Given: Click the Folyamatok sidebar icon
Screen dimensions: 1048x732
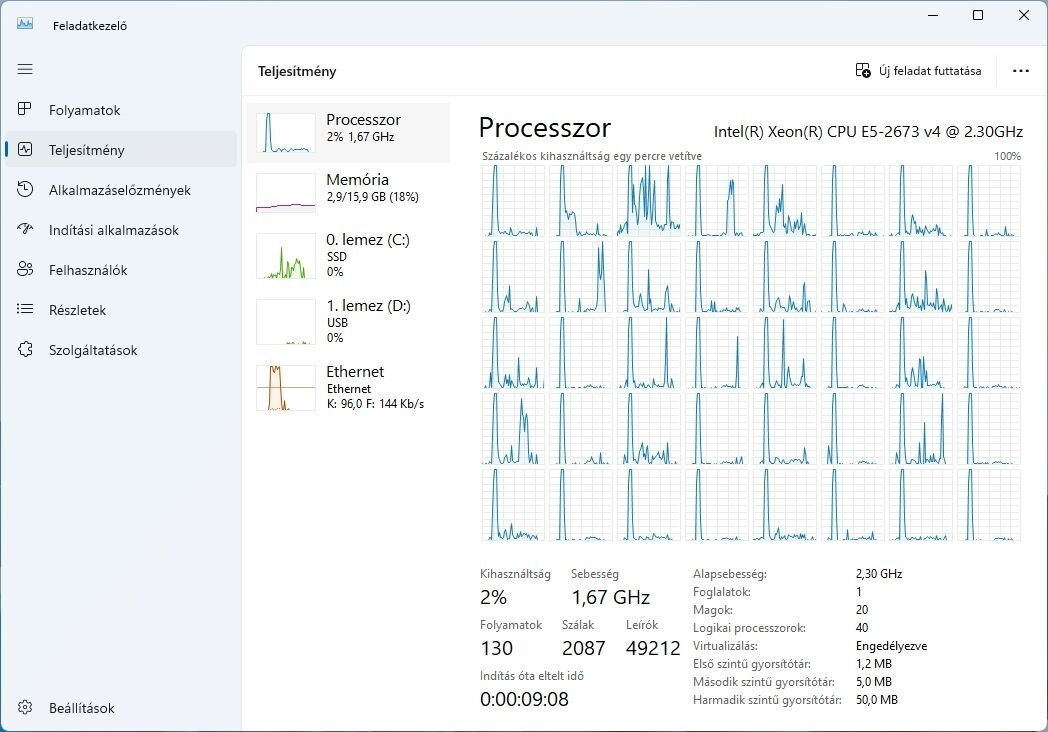Looking at the screenshot, I should (x=25, y=109).
